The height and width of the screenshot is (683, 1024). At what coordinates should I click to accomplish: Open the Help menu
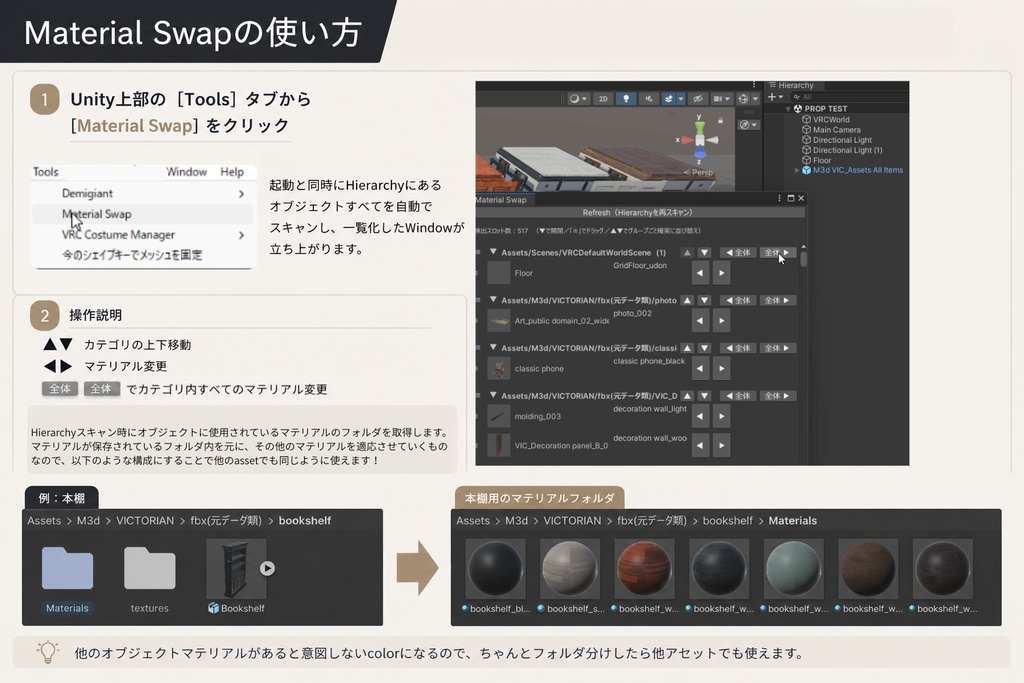[232, 172]
